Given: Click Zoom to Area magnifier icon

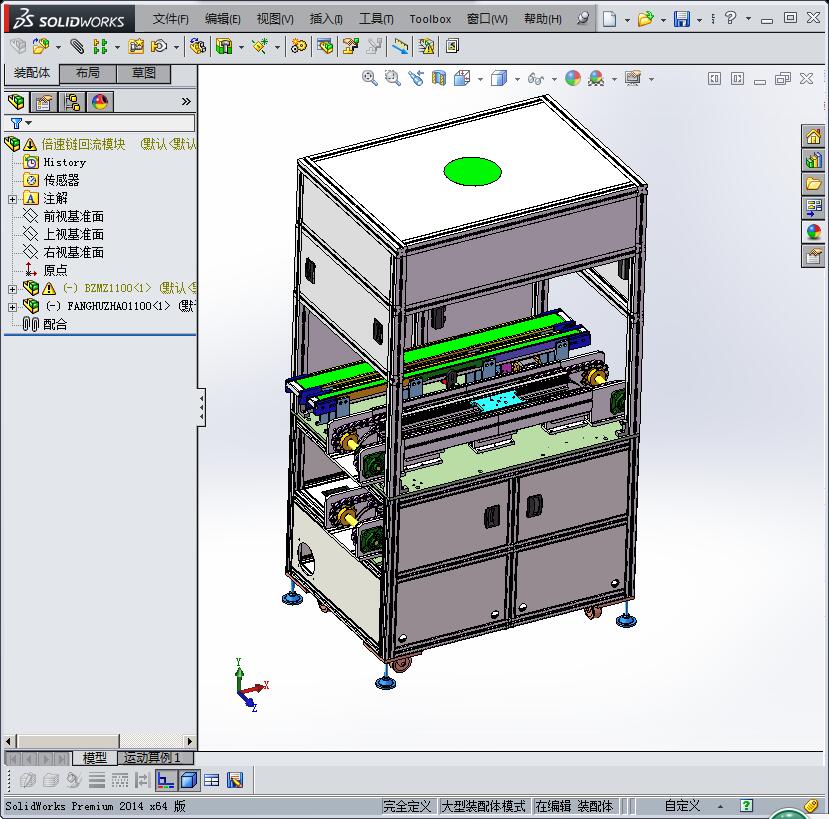Looking at the screenshot, I should (x=392, y=78).
